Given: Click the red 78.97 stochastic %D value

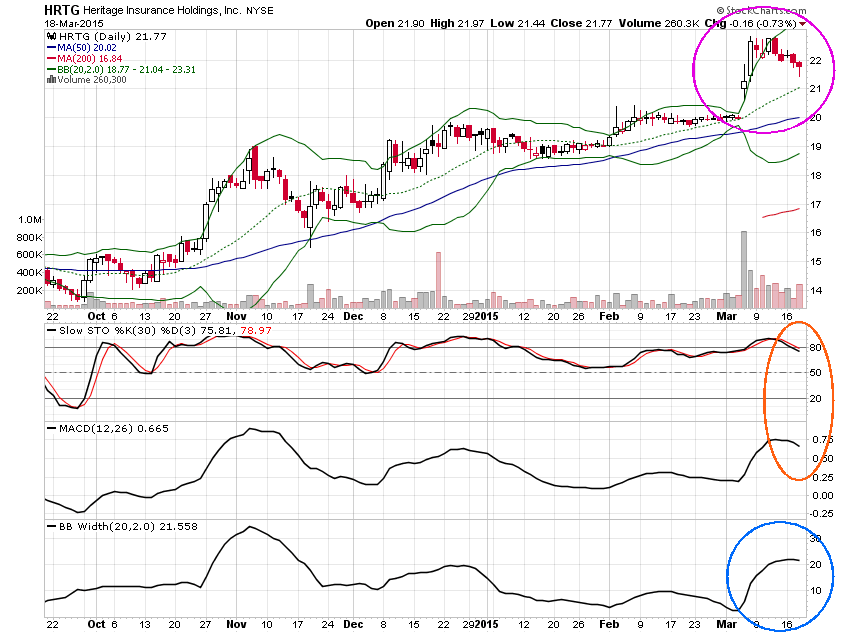Looking at the screenshot, I should (256, 331).
